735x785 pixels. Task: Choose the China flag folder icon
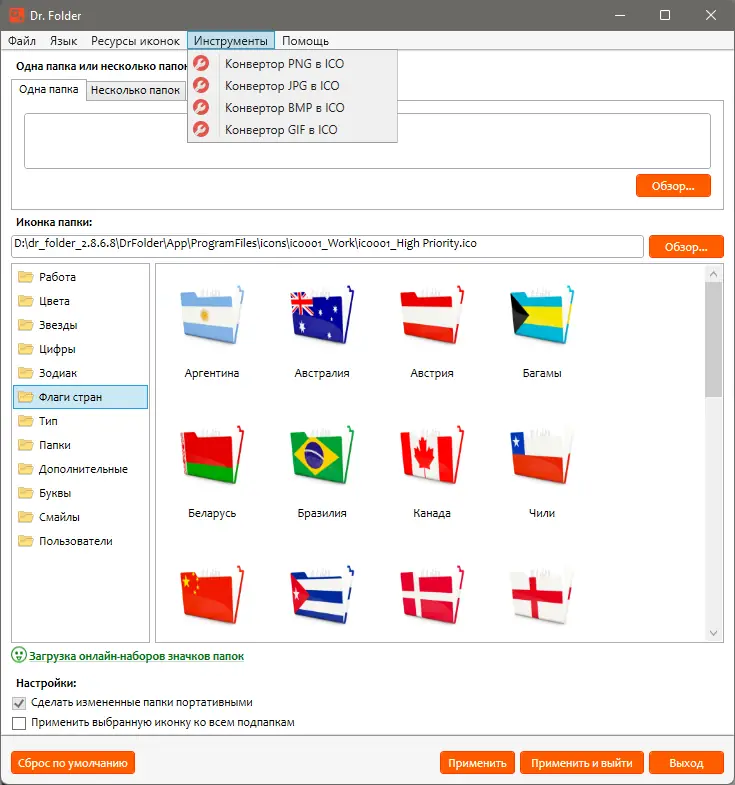(x=212, y=595)
